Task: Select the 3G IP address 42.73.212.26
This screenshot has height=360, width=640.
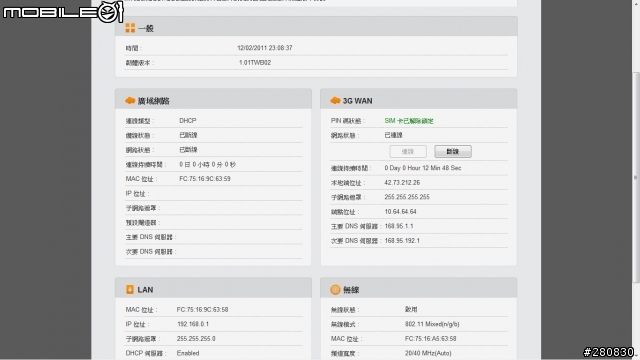Action: tap(402, 182)
